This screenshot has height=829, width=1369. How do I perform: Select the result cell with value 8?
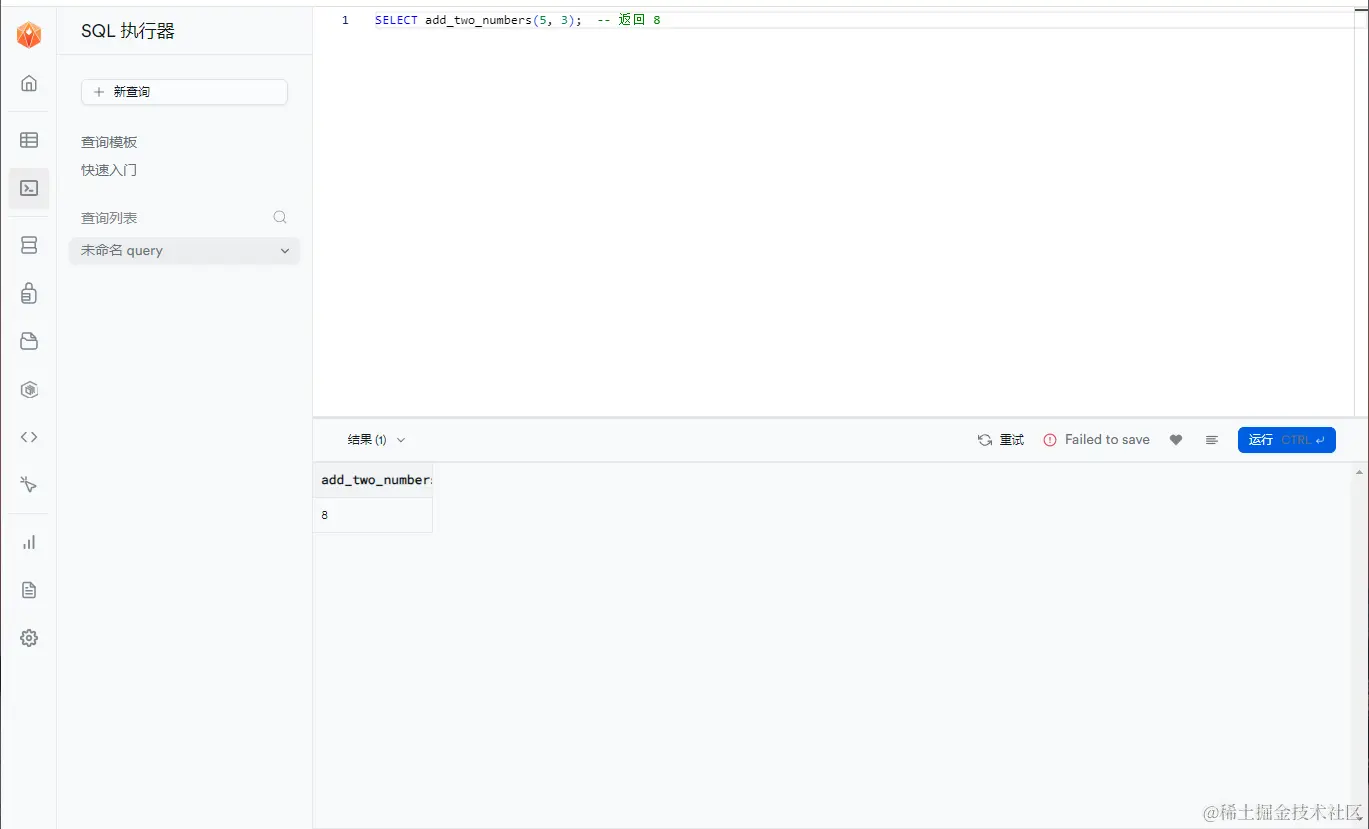click(373, 515)
